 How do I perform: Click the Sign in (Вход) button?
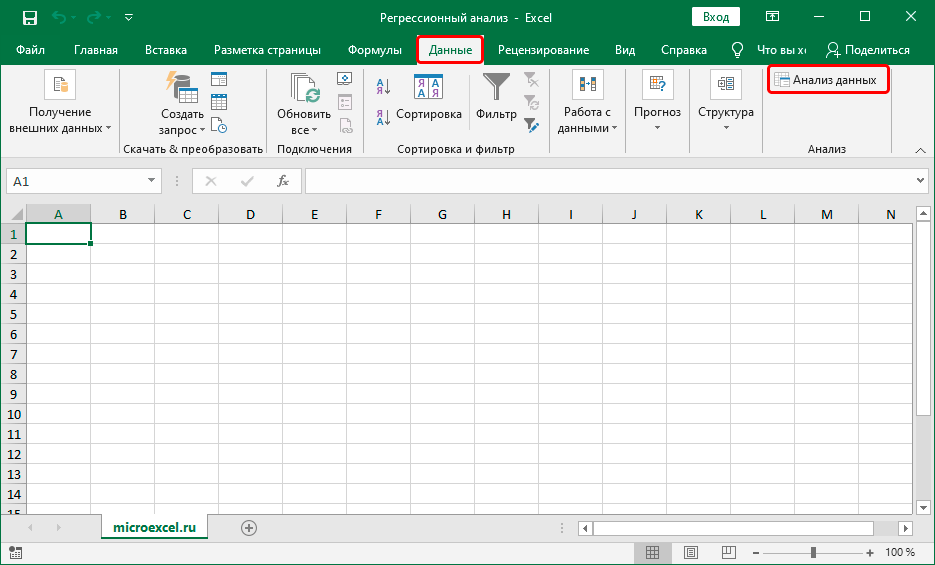[715, 17]
